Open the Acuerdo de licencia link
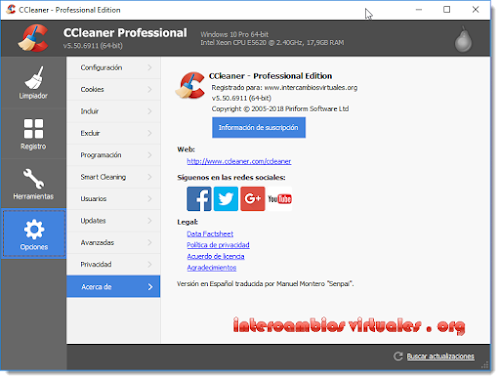The image size is (500, 380). tap(215, 256)
